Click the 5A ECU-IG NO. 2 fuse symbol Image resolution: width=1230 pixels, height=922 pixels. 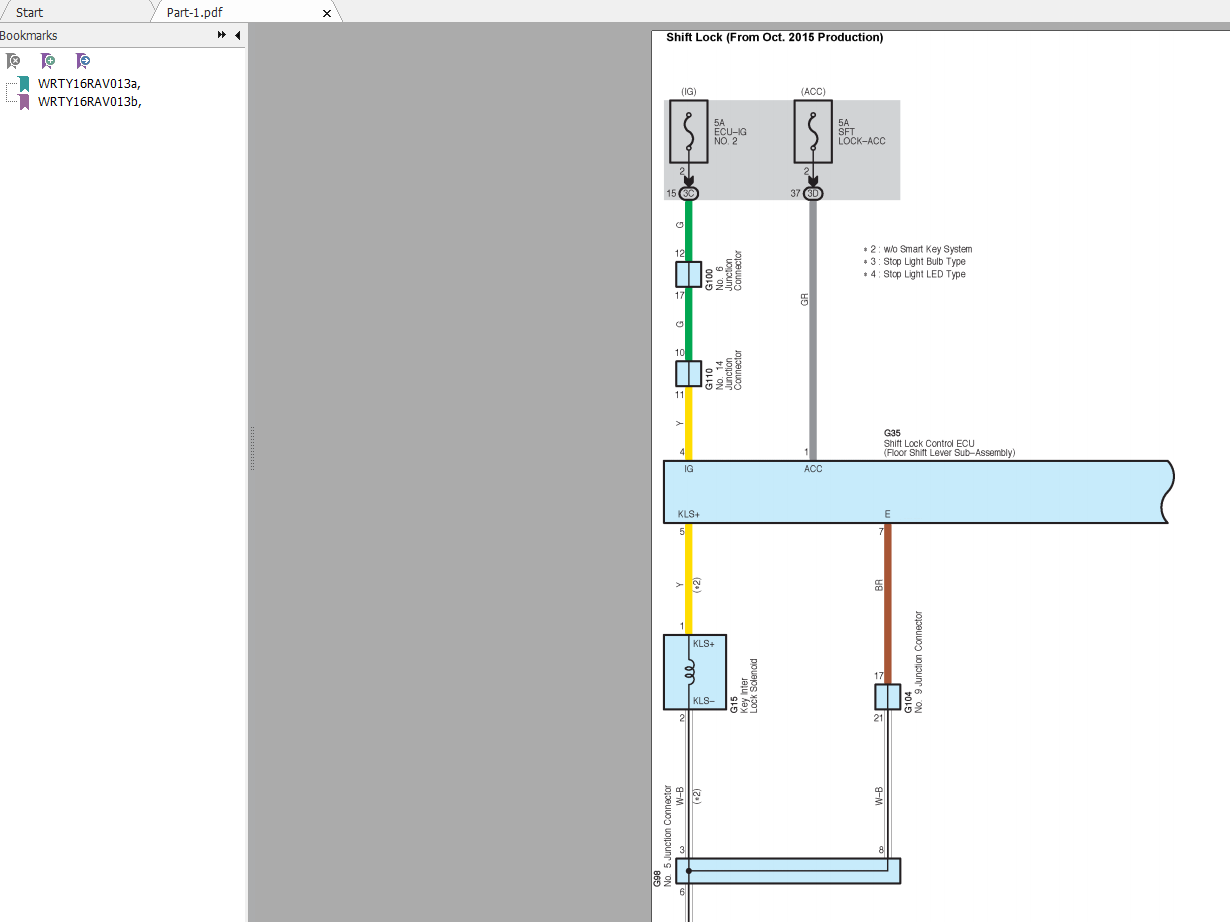tap(688, 131)
